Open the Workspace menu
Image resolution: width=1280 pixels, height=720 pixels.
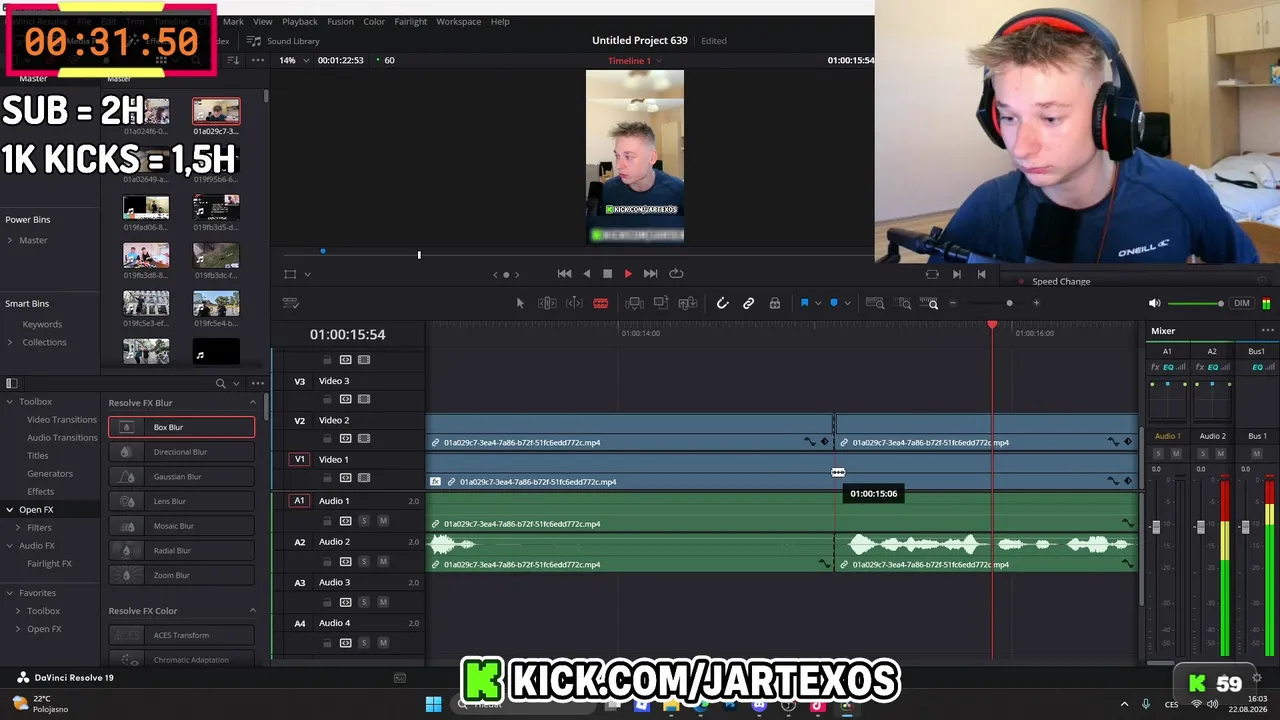pos(458,21)
